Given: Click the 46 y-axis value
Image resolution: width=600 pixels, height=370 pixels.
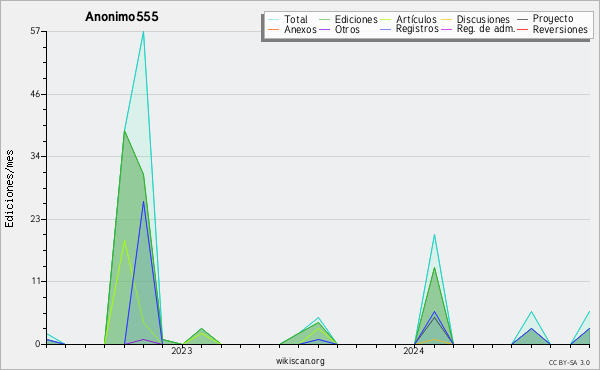Looking at the screenshot, I should point(35,94).
